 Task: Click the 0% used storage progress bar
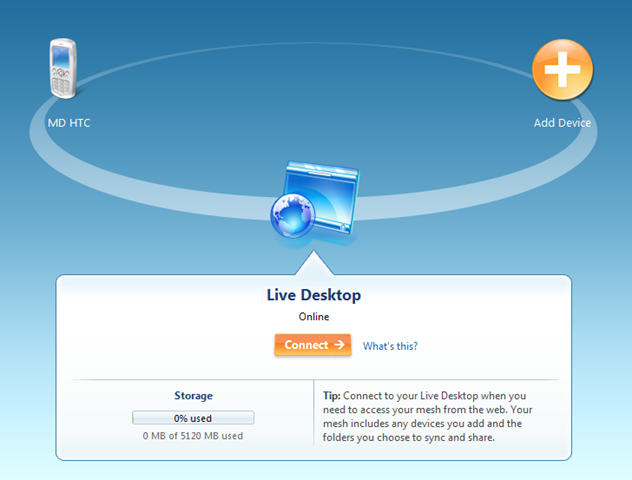pyautogui.click(x=193, y=418)
